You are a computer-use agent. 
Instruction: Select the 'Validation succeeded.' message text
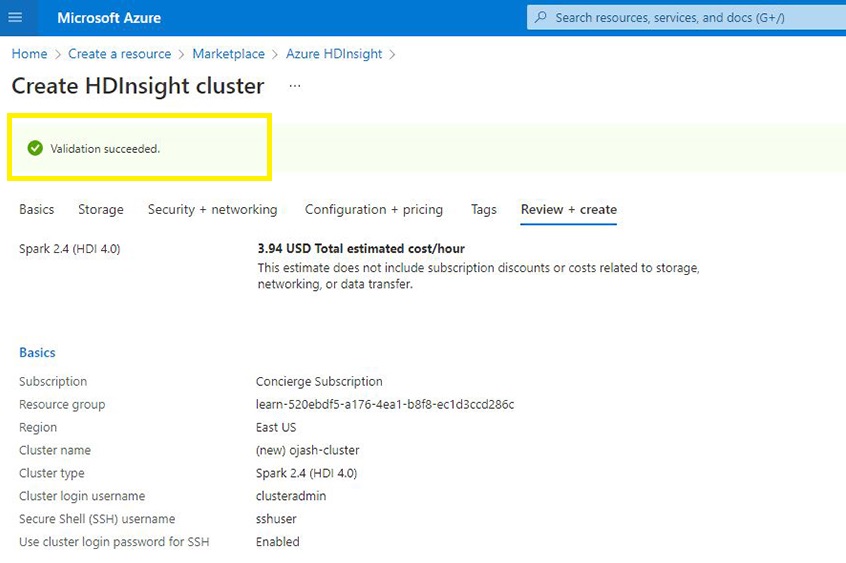(105, 149)
